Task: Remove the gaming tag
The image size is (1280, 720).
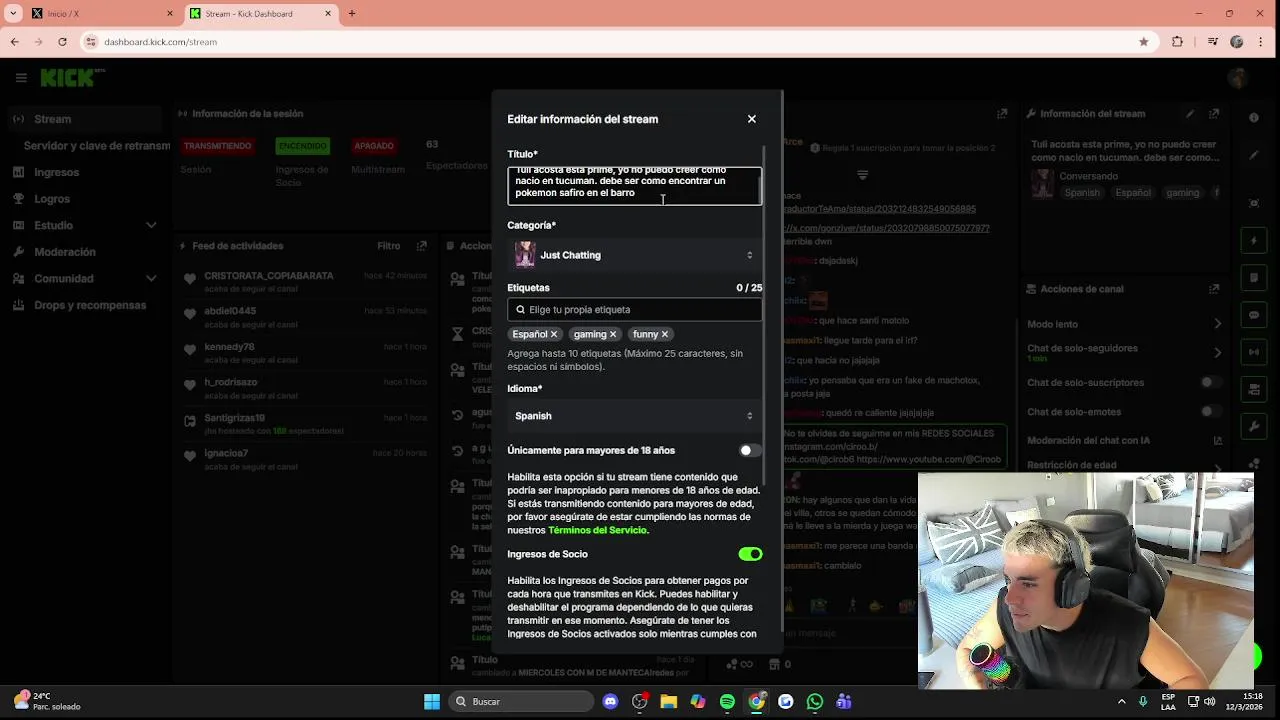Action: (x=613, y=334)
